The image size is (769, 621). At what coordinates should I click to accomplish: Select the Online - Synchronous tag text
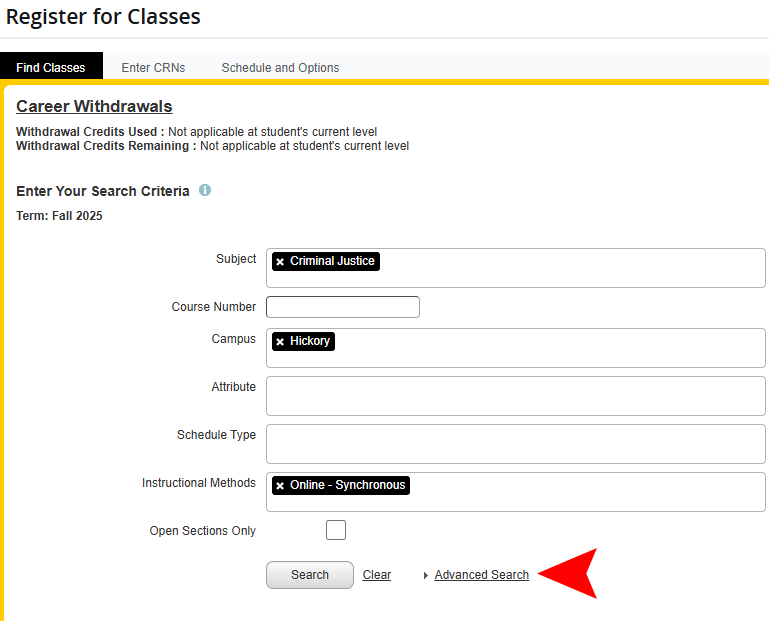coord(348,485)
